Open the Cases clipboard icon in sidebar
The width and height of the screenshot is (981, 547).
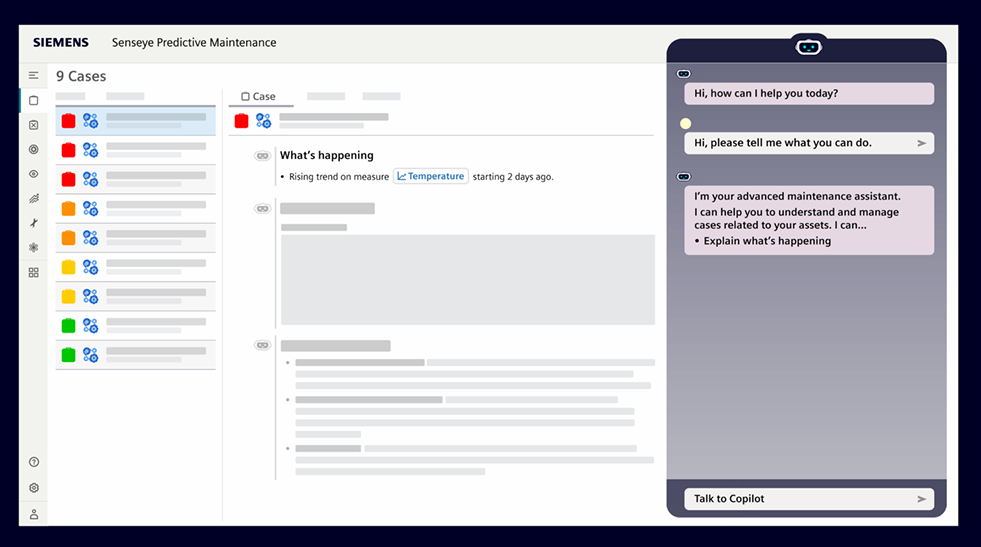[x=34, y=100]
